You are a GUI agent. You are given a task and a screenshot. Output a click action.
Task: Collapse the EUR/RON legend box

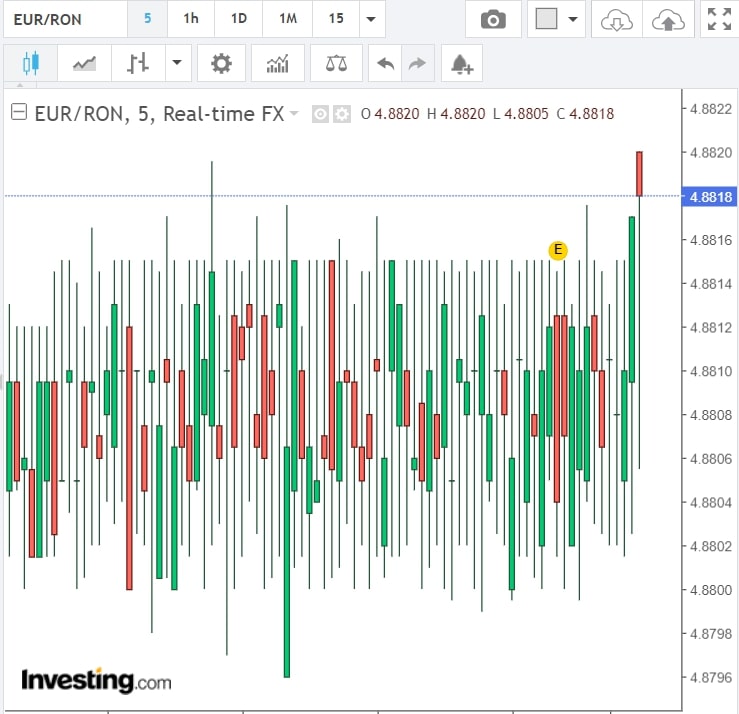[x=18, y=113]
